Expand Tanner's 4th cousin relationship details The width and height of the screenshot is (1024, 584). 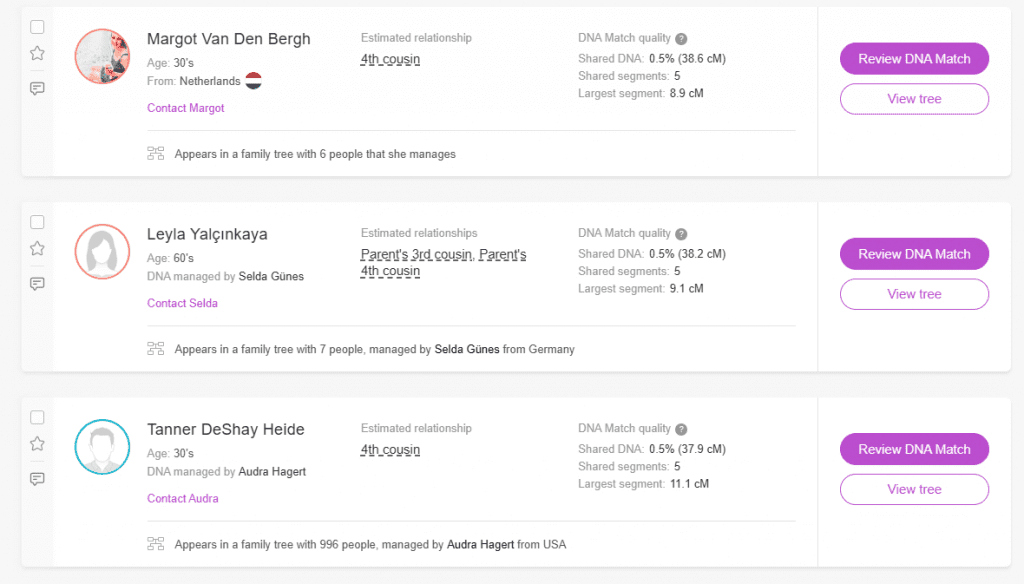390,450
